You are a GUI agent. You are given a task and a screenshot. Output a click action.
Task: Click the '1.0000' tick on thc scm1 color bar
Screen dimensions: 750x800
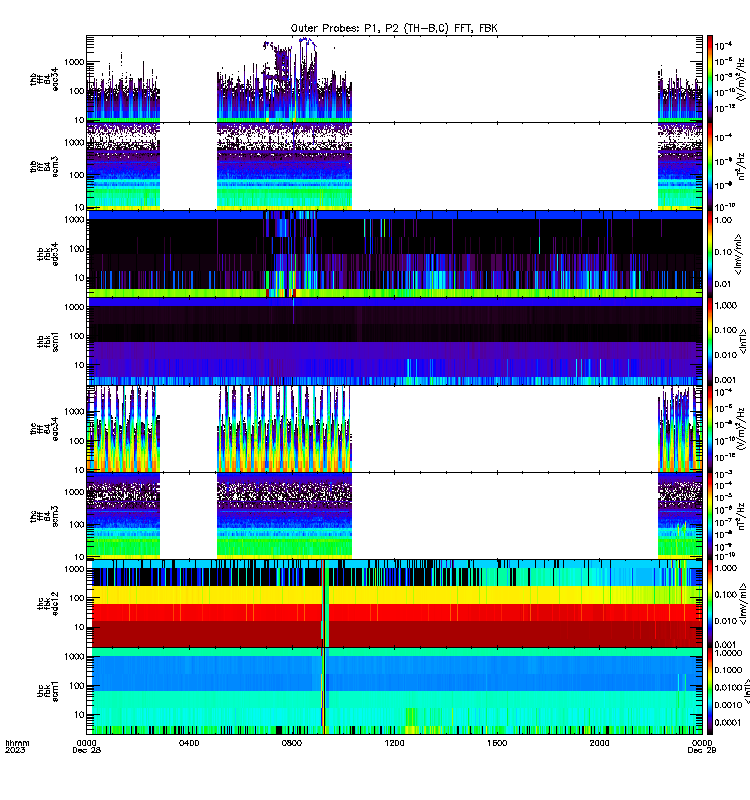click(729, 653)
